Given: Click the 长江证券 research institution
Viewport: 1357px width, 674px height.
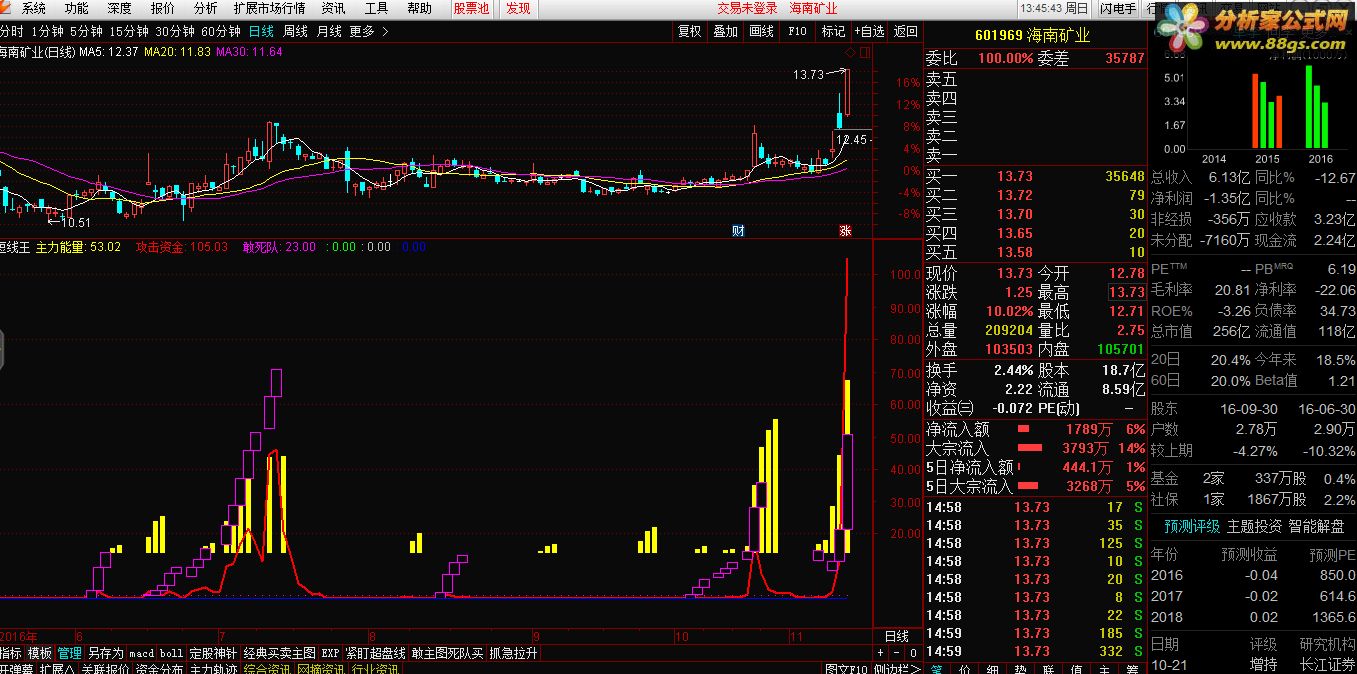Looking at the screenshot, I should click(x=1327, y=664).
